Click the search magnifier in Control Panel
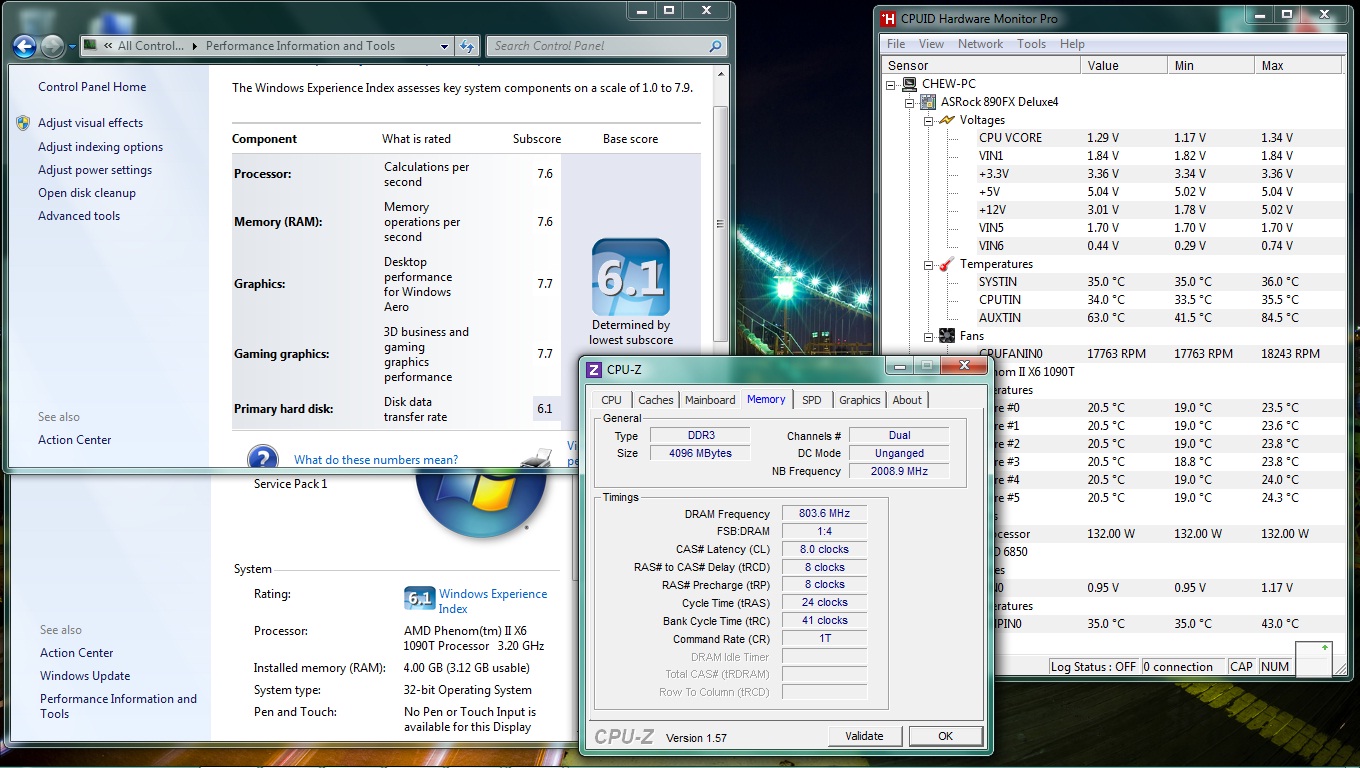 (715, 46)
